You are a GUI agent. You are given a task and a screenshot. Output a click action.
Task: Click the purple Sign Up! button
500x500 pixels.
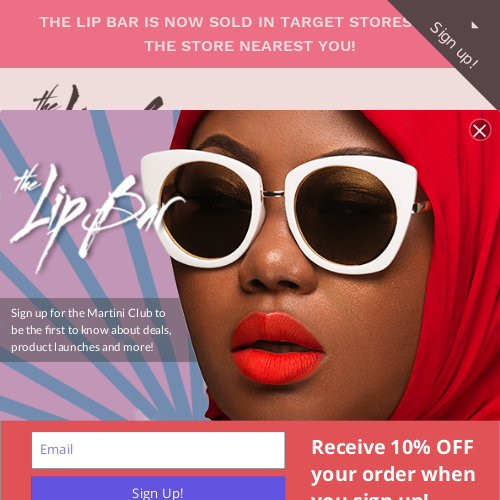click(158, 490)
